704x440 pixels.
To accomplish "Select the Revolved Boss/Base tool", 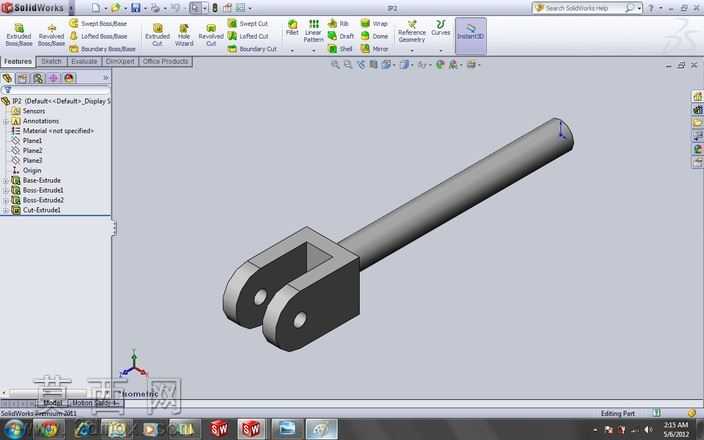I will [51, 35].
